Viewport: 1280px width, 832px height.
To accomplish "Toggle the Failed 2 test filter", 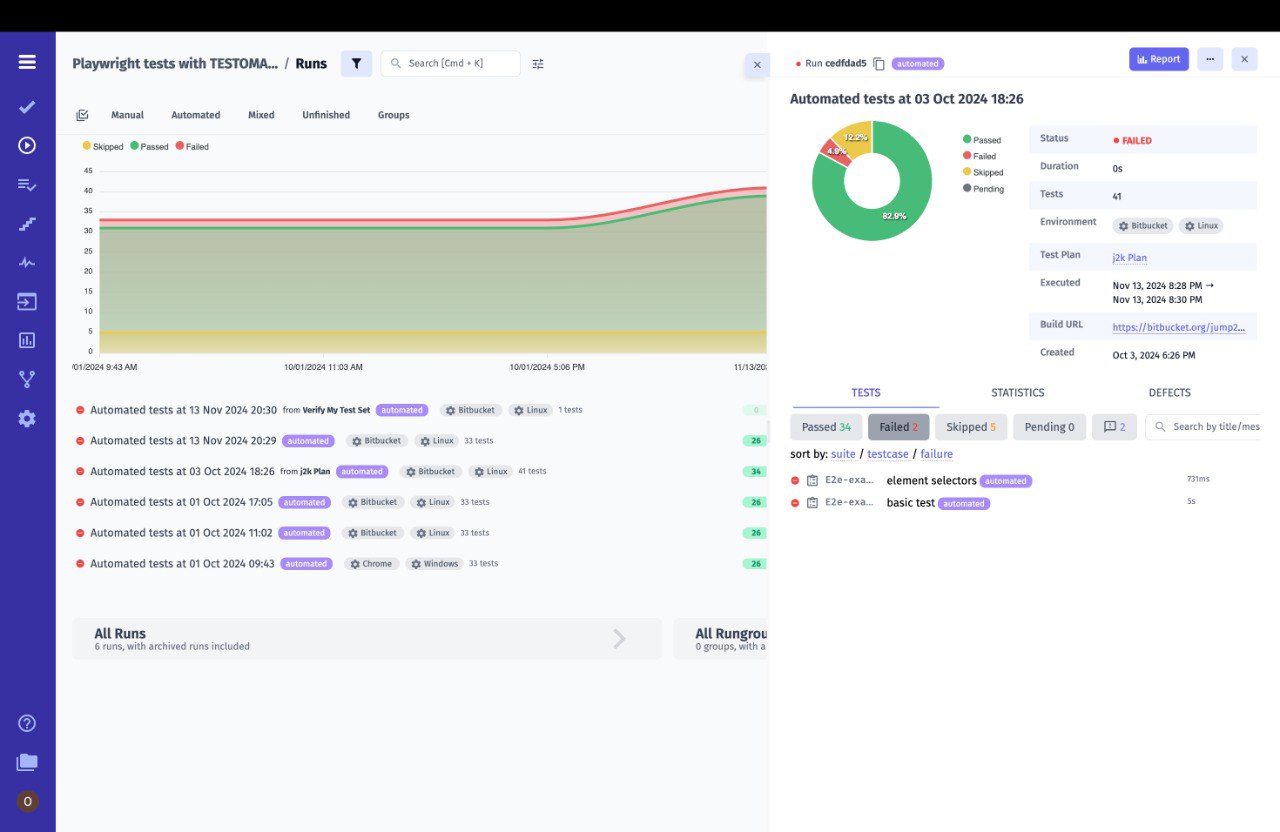I will (898, 426).
